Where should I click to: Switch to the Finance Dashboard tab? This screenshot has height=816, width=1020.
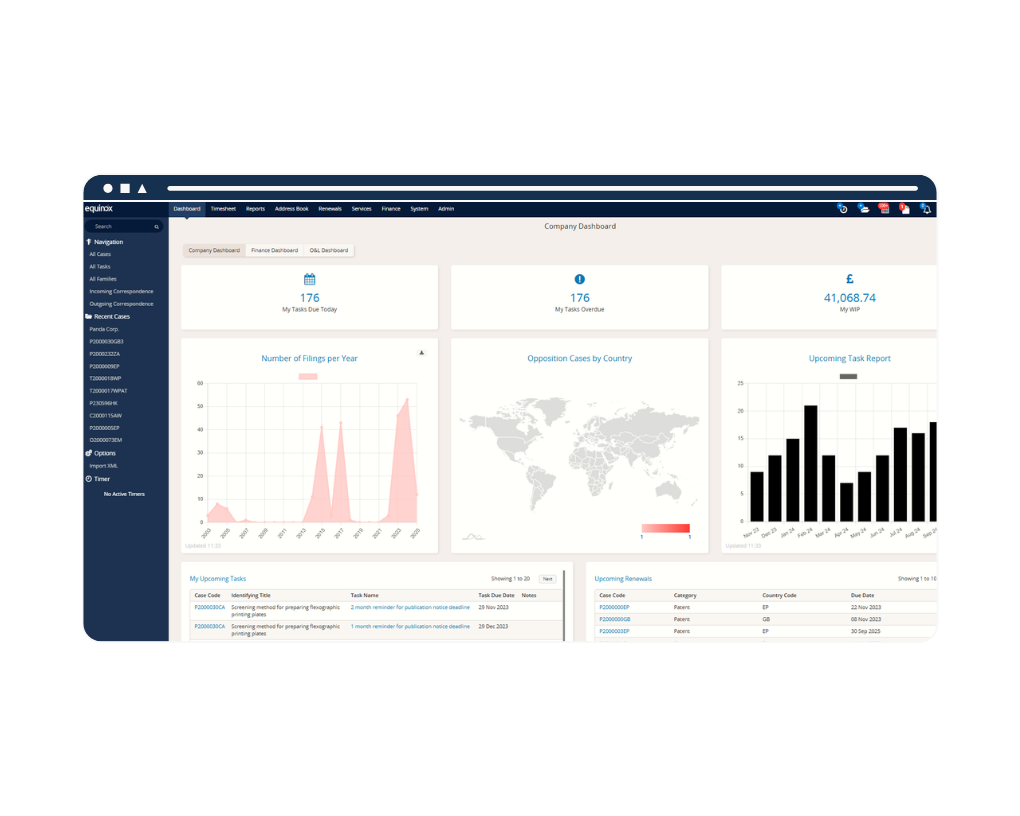coord(274,250)
